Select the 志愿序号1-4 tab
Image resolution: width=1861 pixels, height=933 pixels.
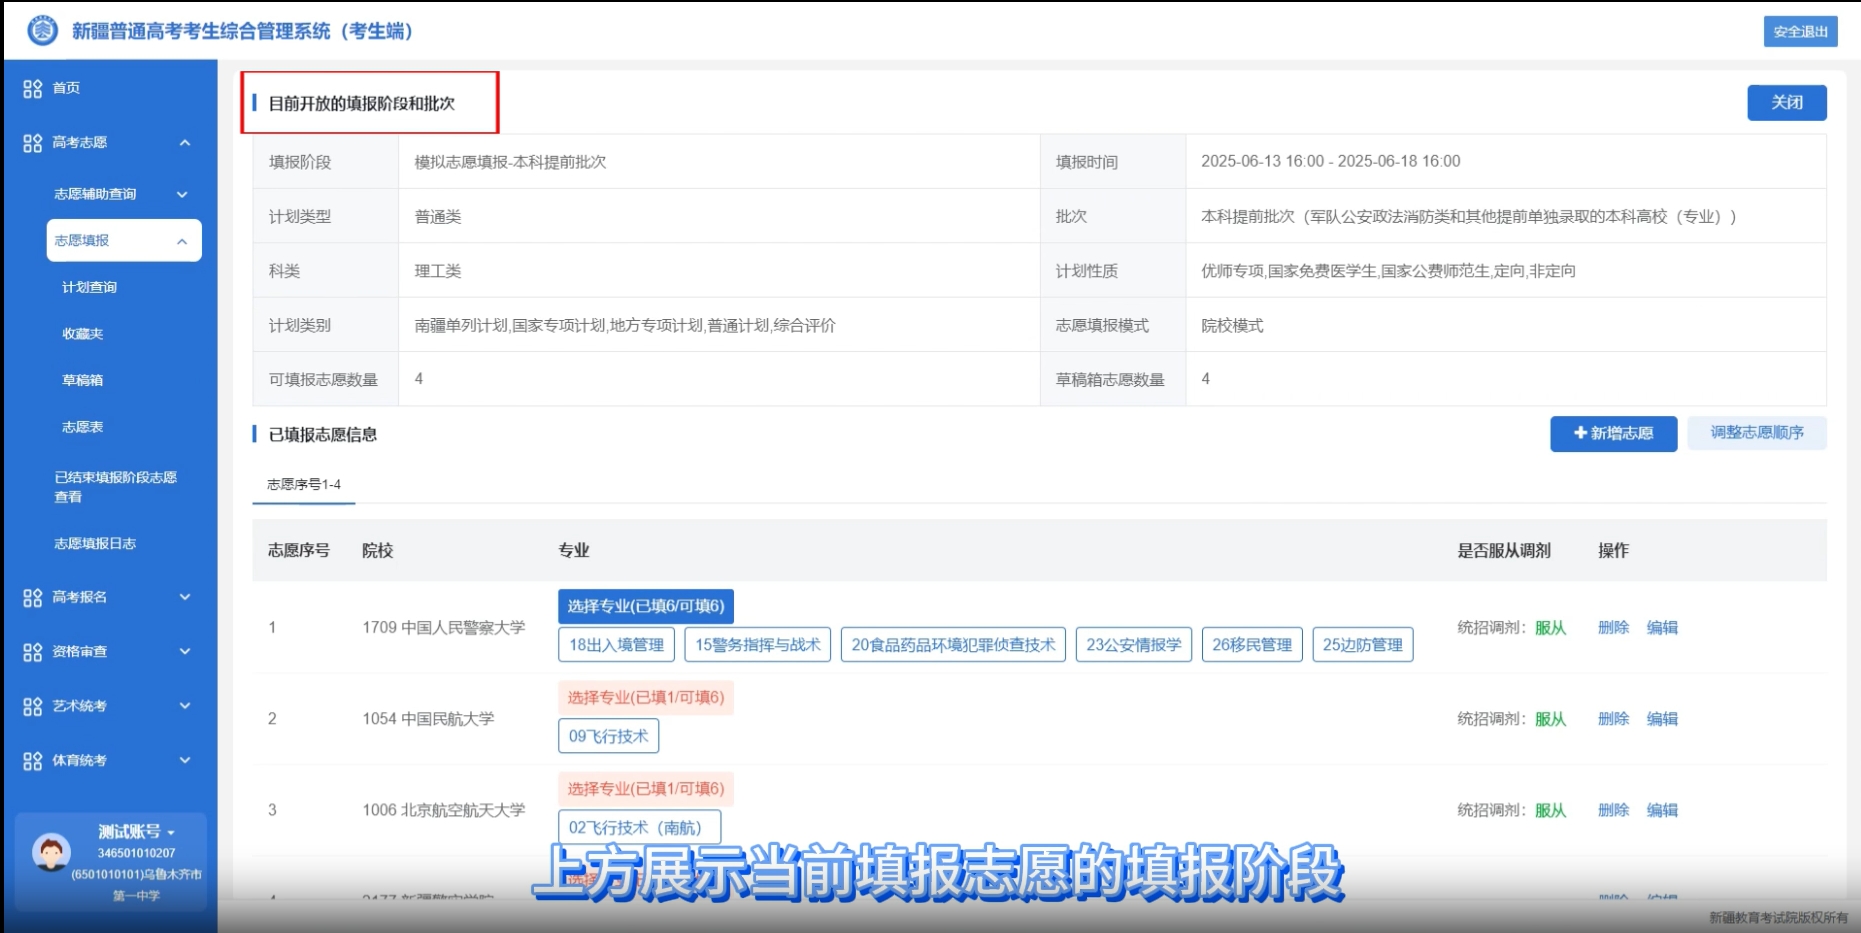(304, 485)
